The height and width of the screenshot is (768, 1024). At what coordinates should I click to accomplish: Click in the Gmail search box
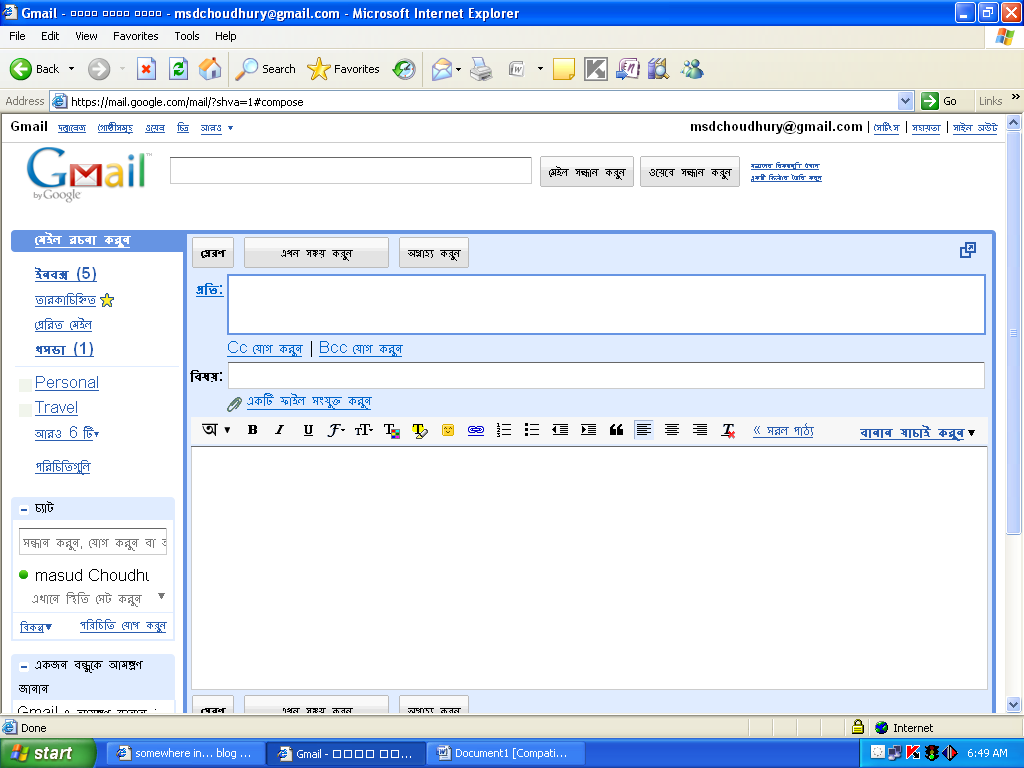pos(351,170)
